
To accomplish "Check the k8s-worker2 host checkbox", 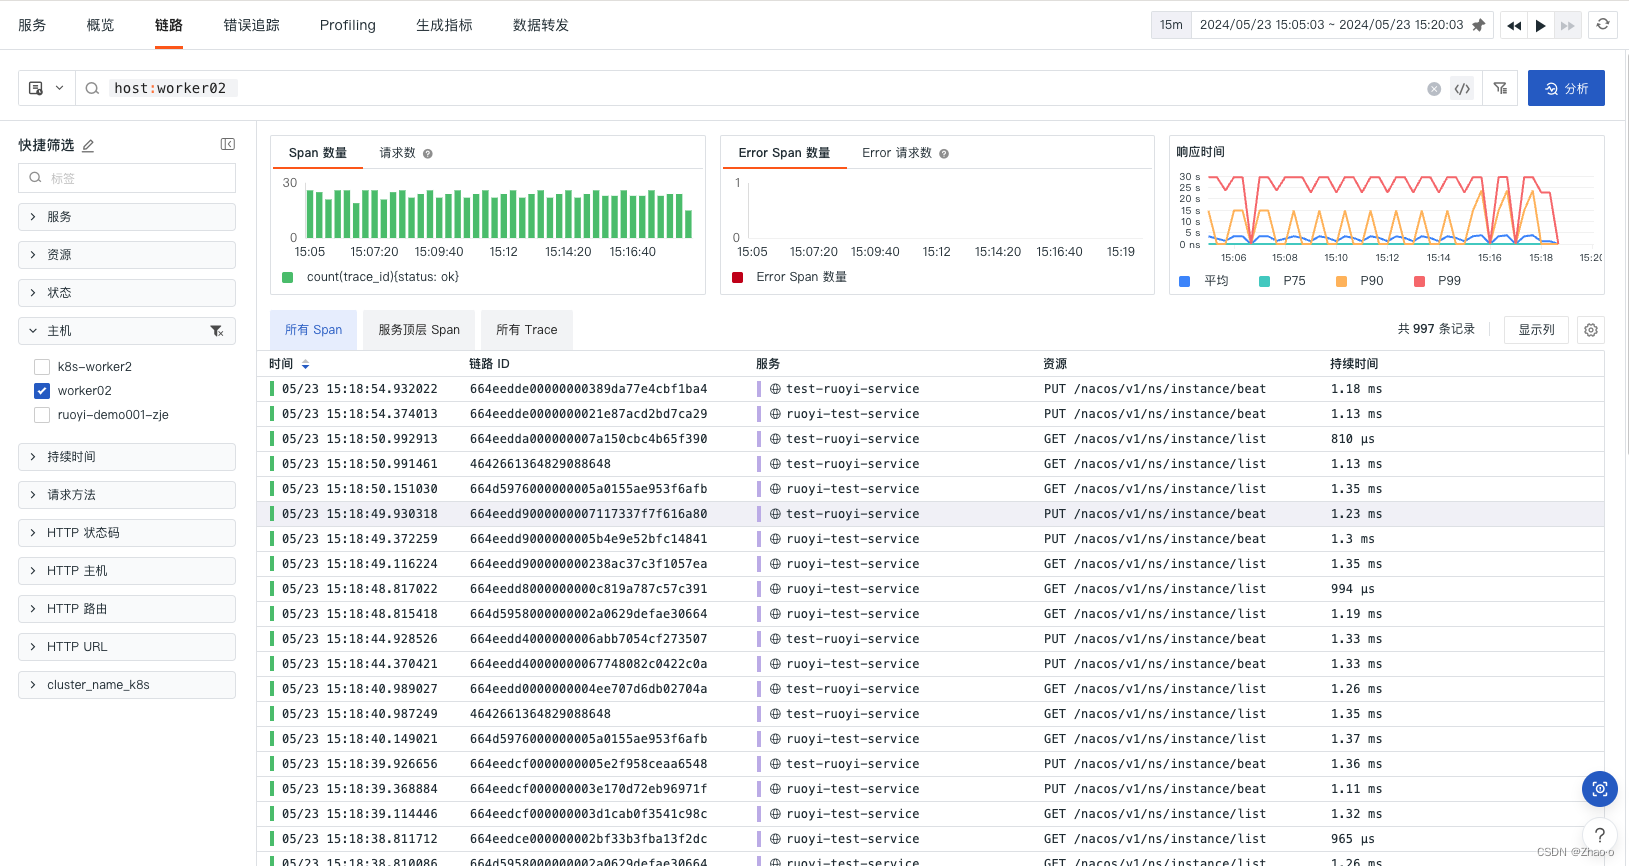I will point(42,367).
